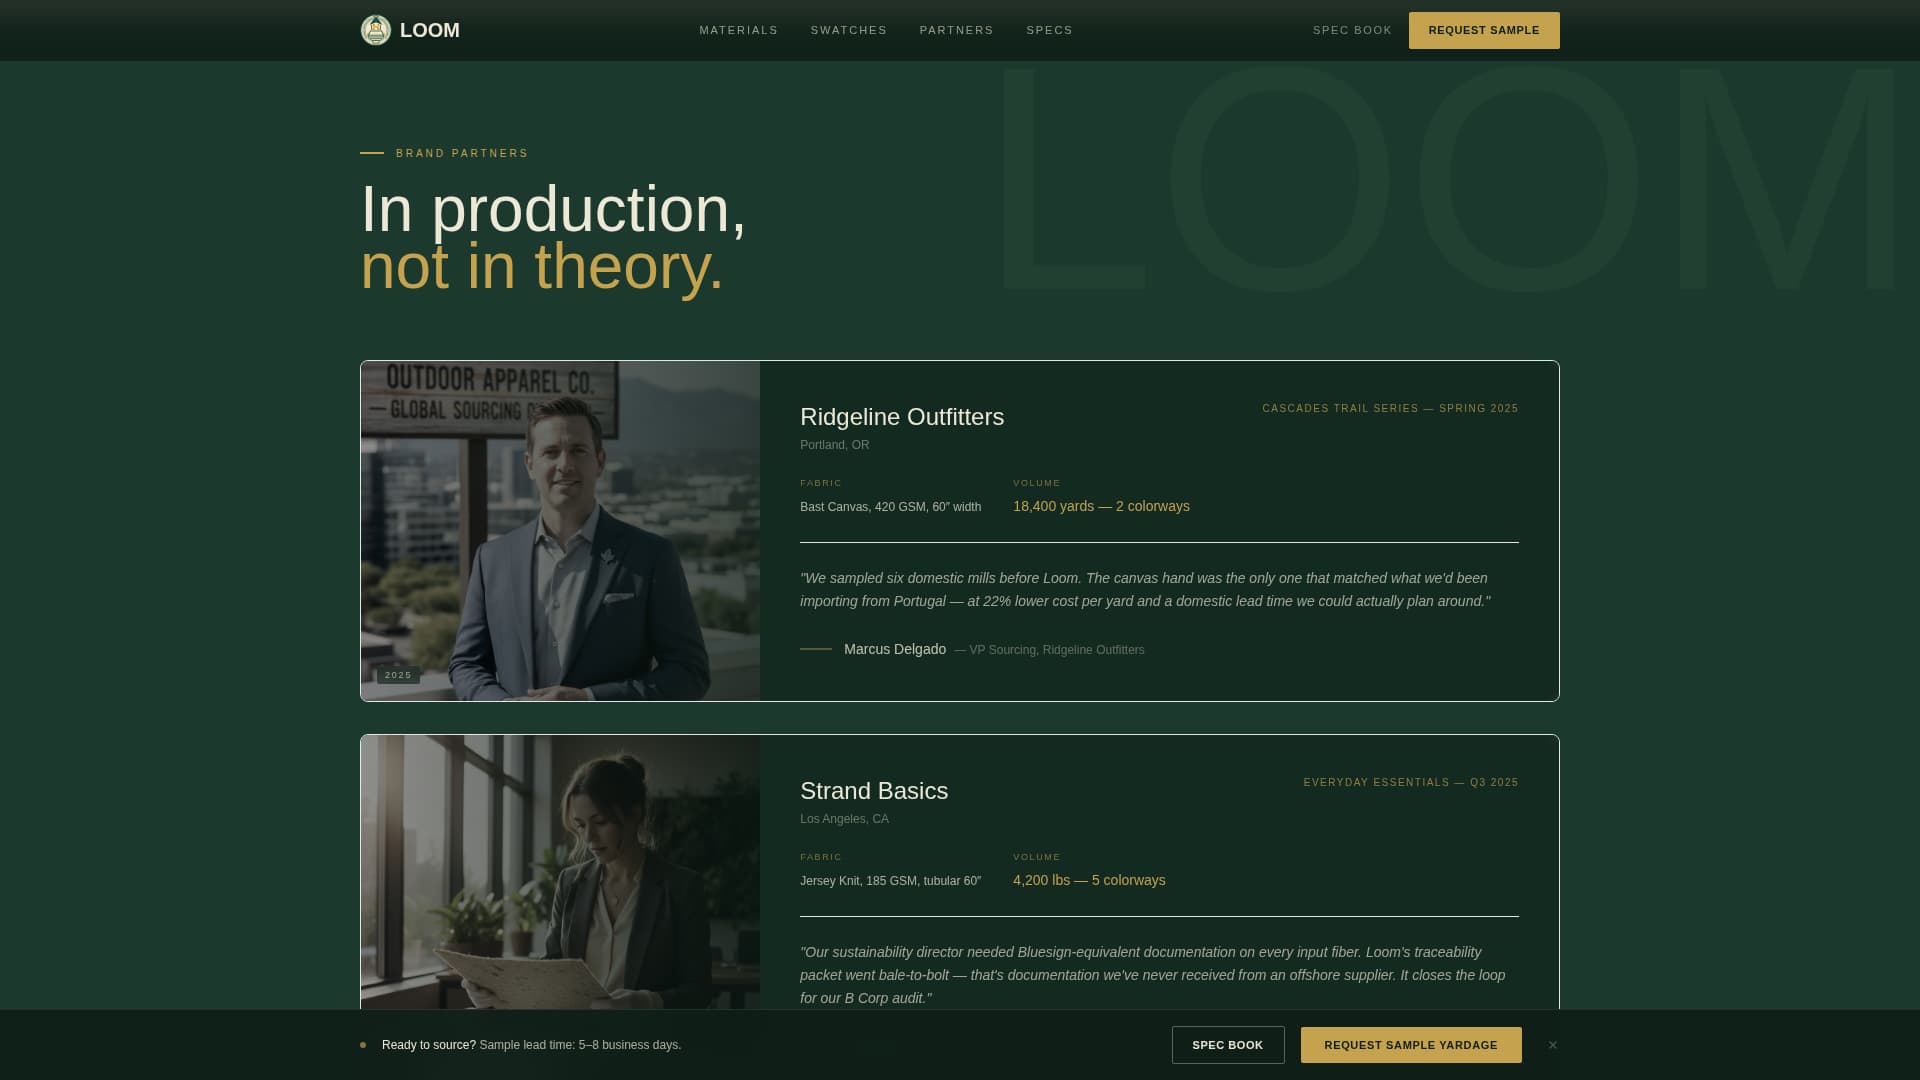Click Everyday Essentials Q3 2025 label

coord(1410,782)
